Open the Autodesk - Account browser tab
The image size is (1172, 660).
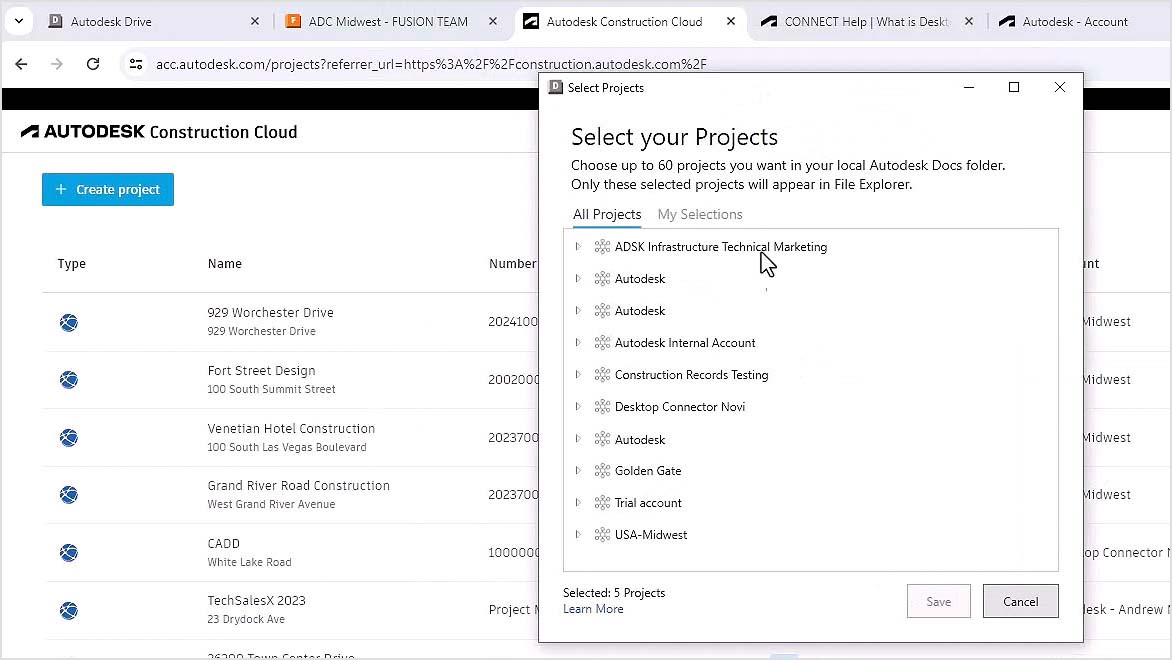[1075, 22]
